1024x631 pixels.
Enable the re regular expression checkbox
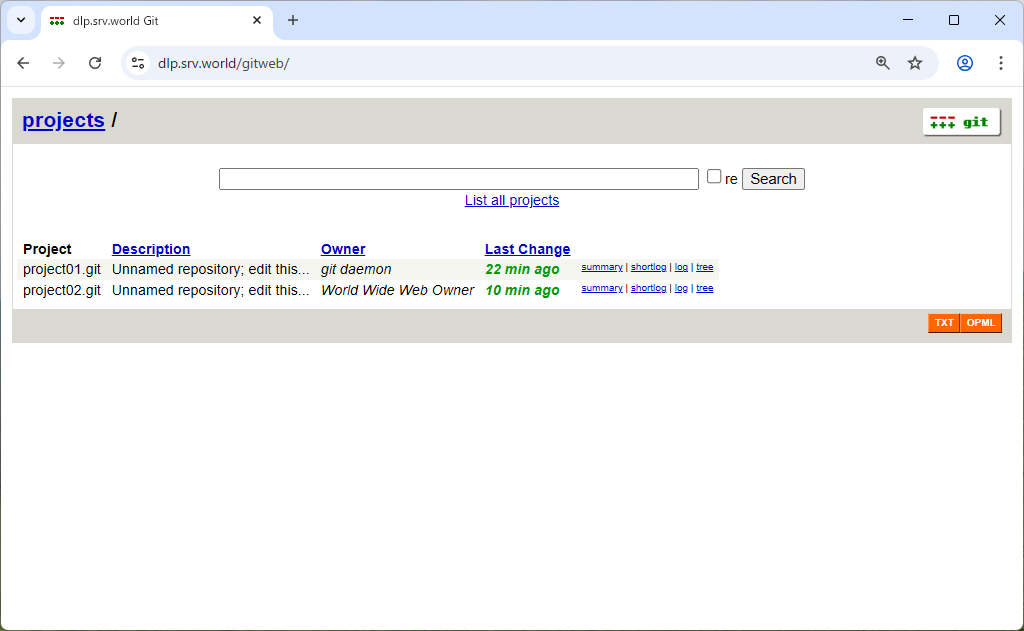[x=714, y=176]
